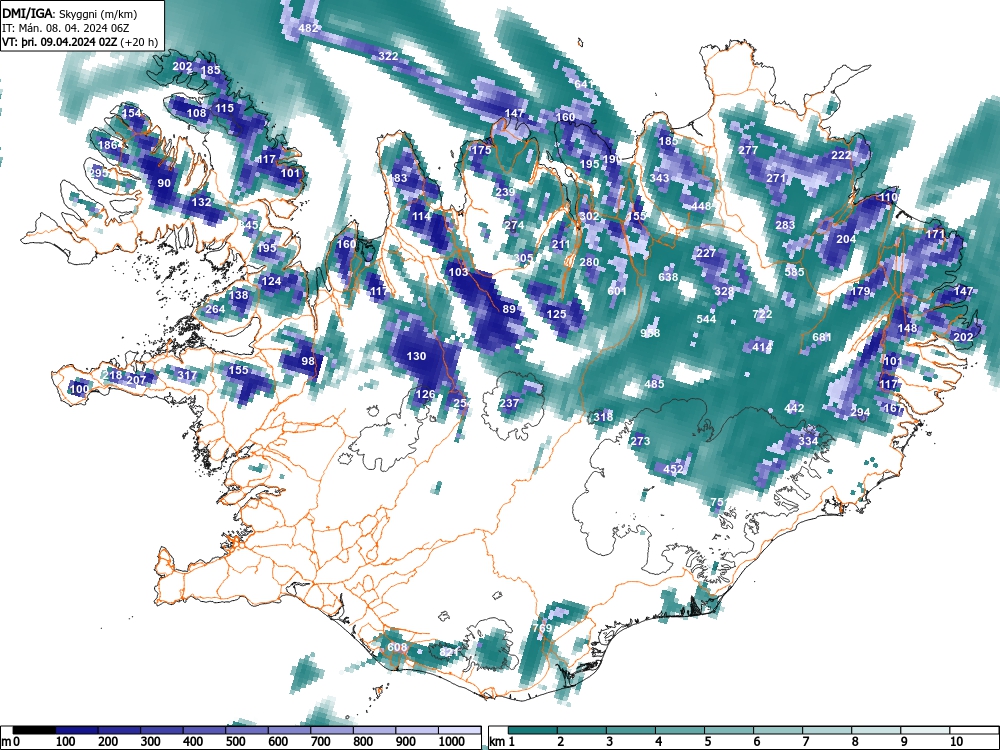This screenshot has height=750, width=1000.
Task: Click the visibility value 125
Action: pyautogui.click(x=557, y=314)
